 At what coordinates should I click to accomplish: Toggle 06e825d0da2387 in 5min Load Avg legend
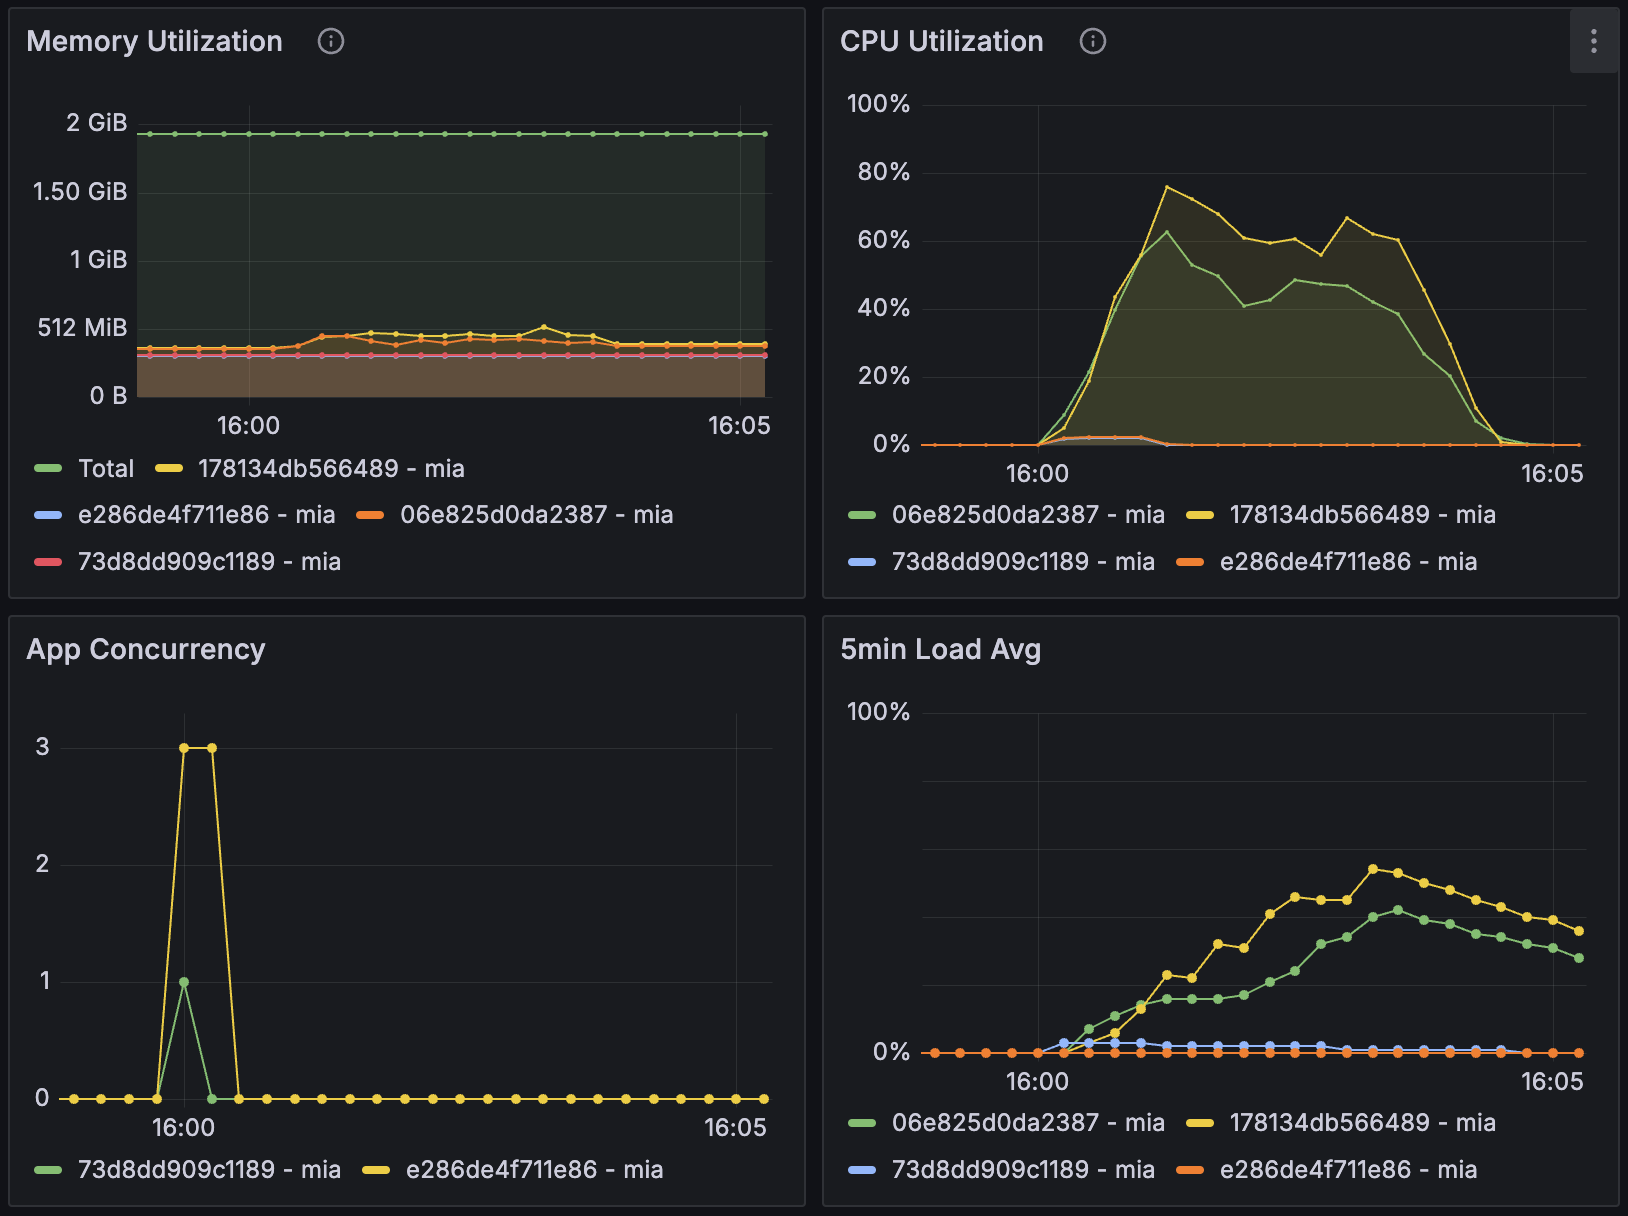1027,1123
